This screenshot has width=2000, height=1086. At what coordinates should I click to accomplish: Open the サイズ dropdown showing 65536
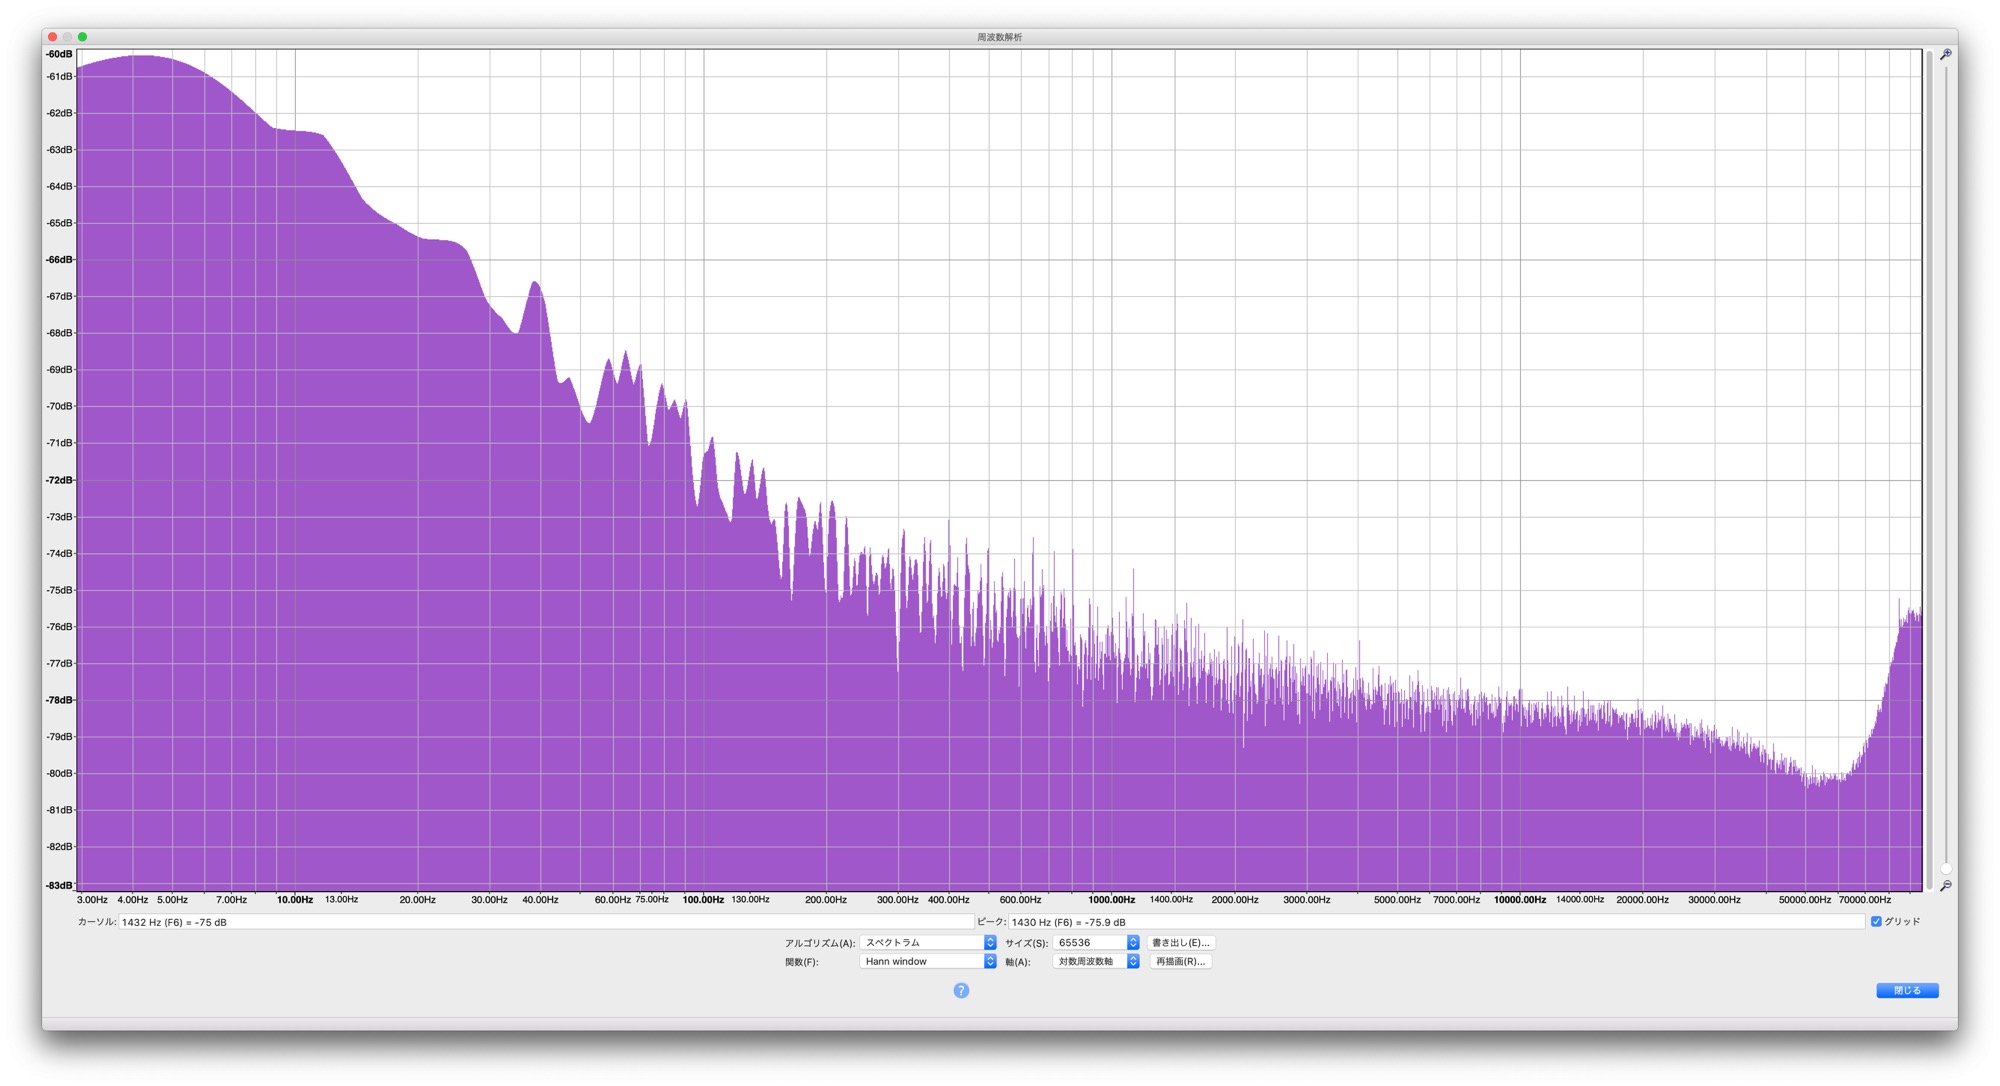[x=1096, y=943]
